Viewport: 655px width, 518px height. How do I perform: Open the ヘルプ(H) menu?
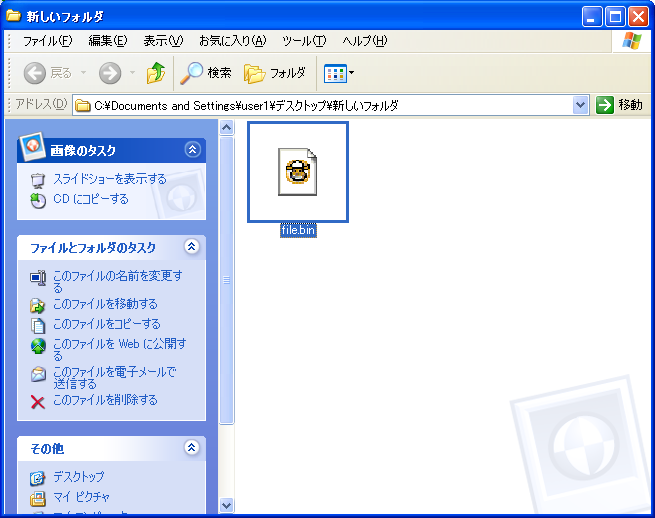click(365, 41)
